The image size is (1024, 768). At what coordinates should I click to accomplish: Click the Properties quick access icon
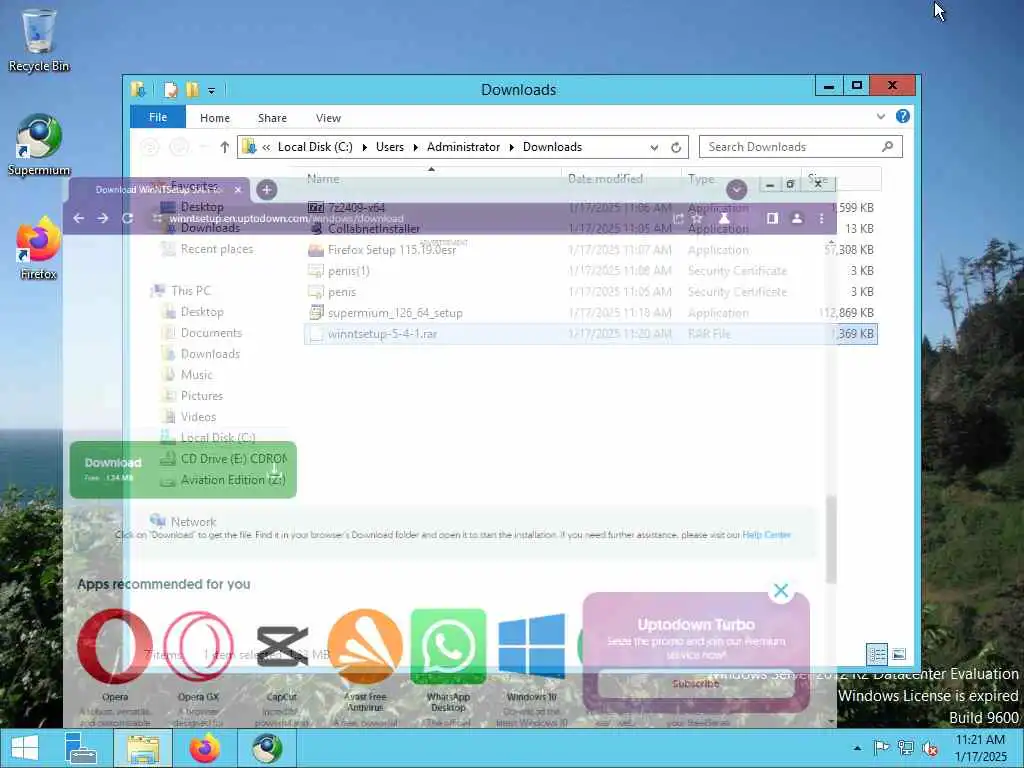170,90
